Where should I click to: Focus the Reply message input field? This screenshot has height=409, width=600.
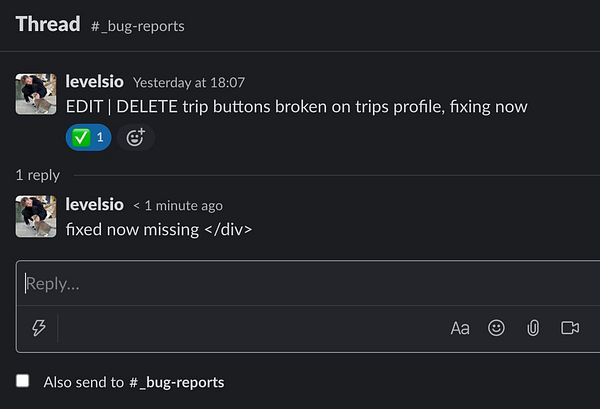click(300, 284)
